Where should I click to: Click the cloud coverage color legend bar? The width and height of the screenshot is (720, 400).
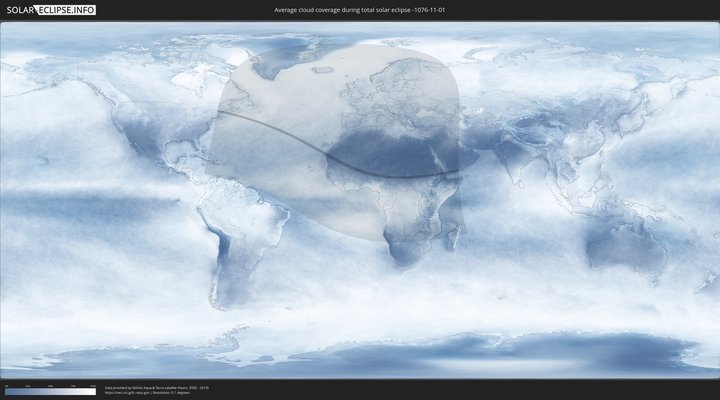50,391
